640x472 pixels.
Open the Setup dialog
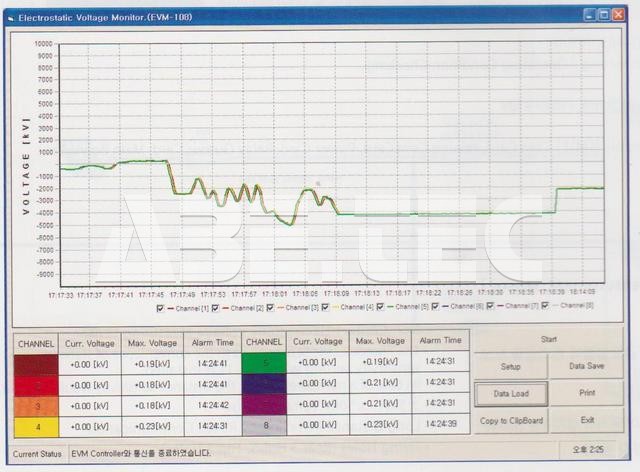510,367
